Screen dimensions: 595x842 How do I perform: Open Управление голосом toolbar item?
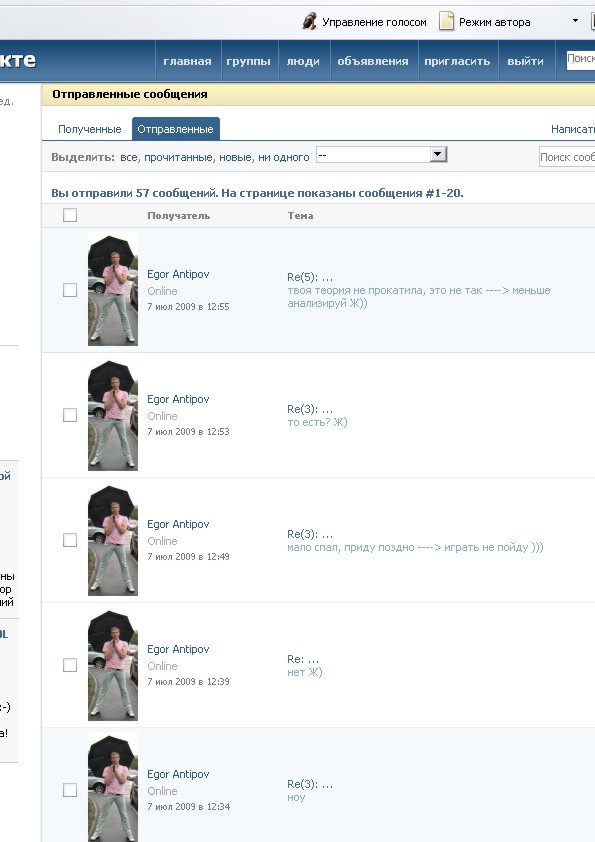365,22
